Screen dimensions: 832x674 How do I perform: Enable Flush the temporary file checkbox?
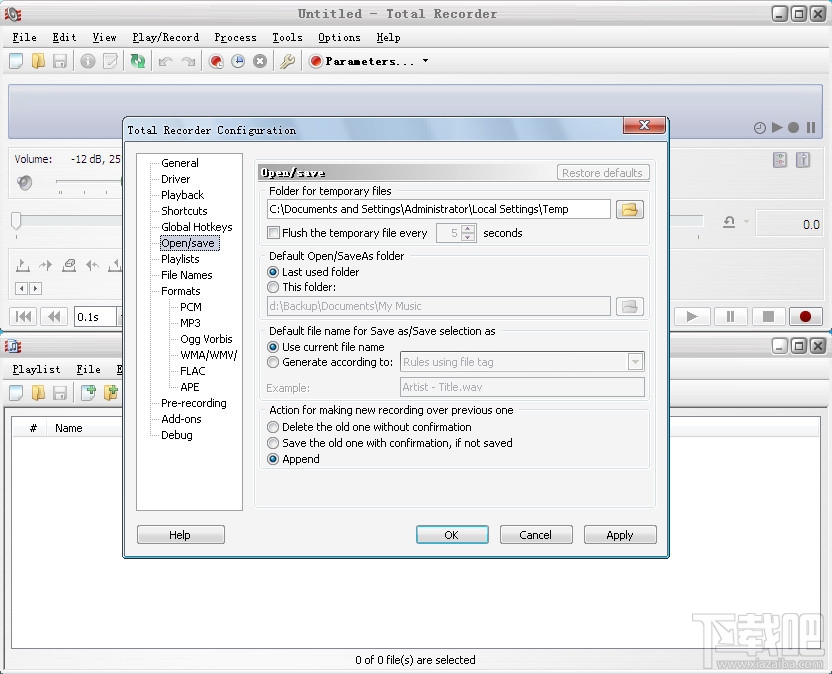coord(273,232)
